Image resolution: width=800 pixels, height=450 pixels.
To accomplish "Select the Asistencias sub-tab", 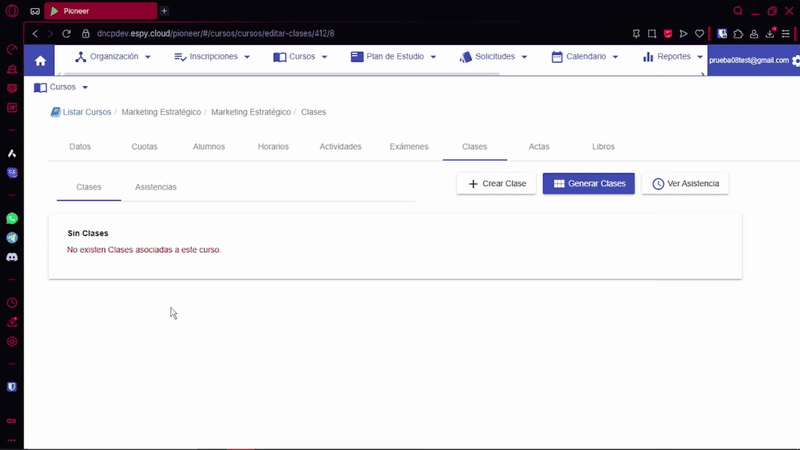I will [156, 188].
